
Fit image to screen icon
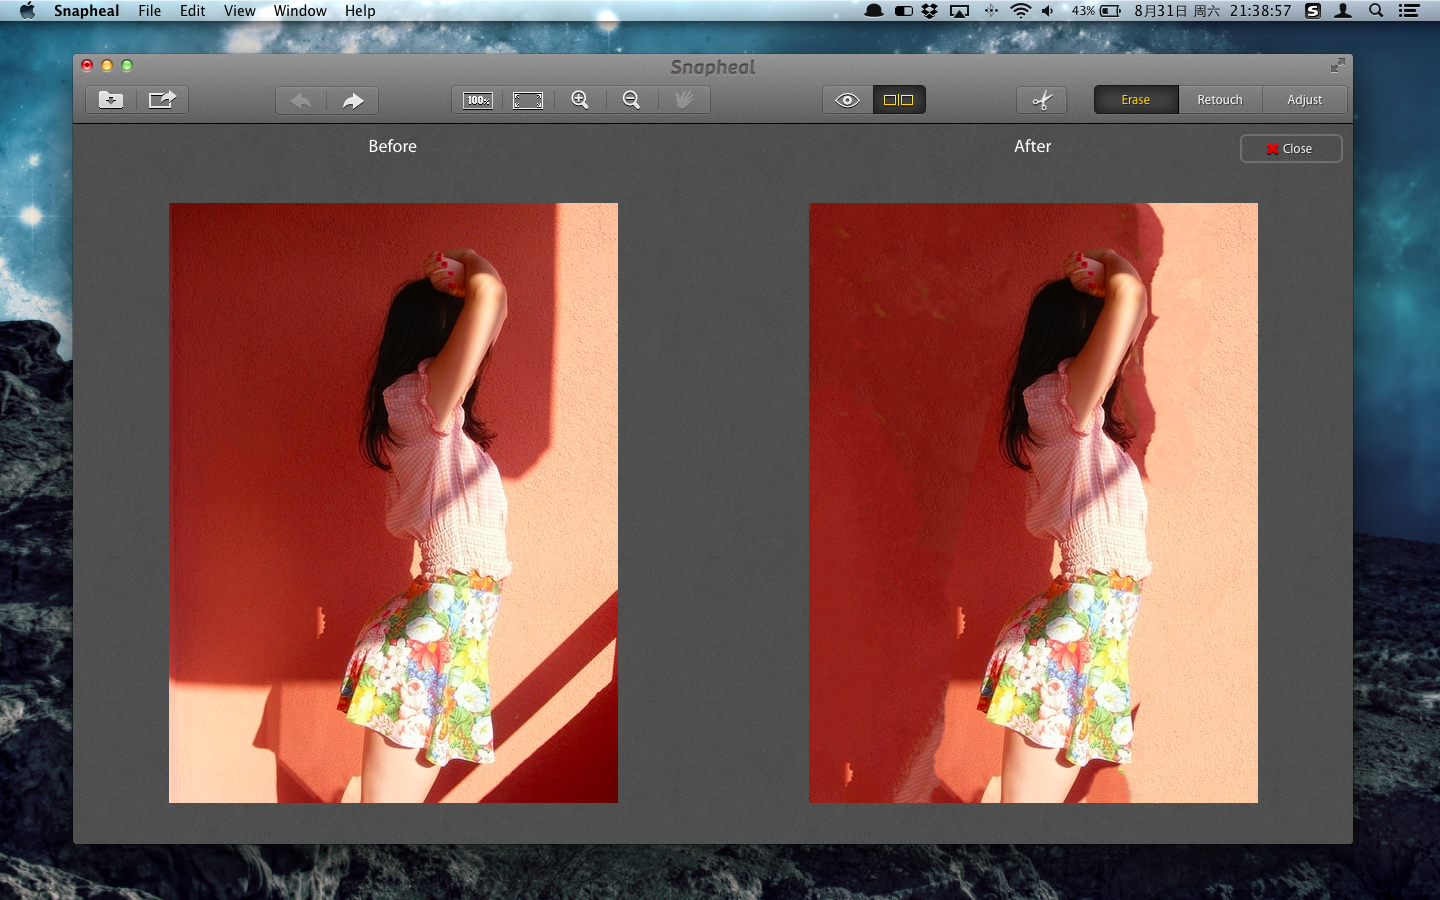pyautogui.click(x=528, y=100)
